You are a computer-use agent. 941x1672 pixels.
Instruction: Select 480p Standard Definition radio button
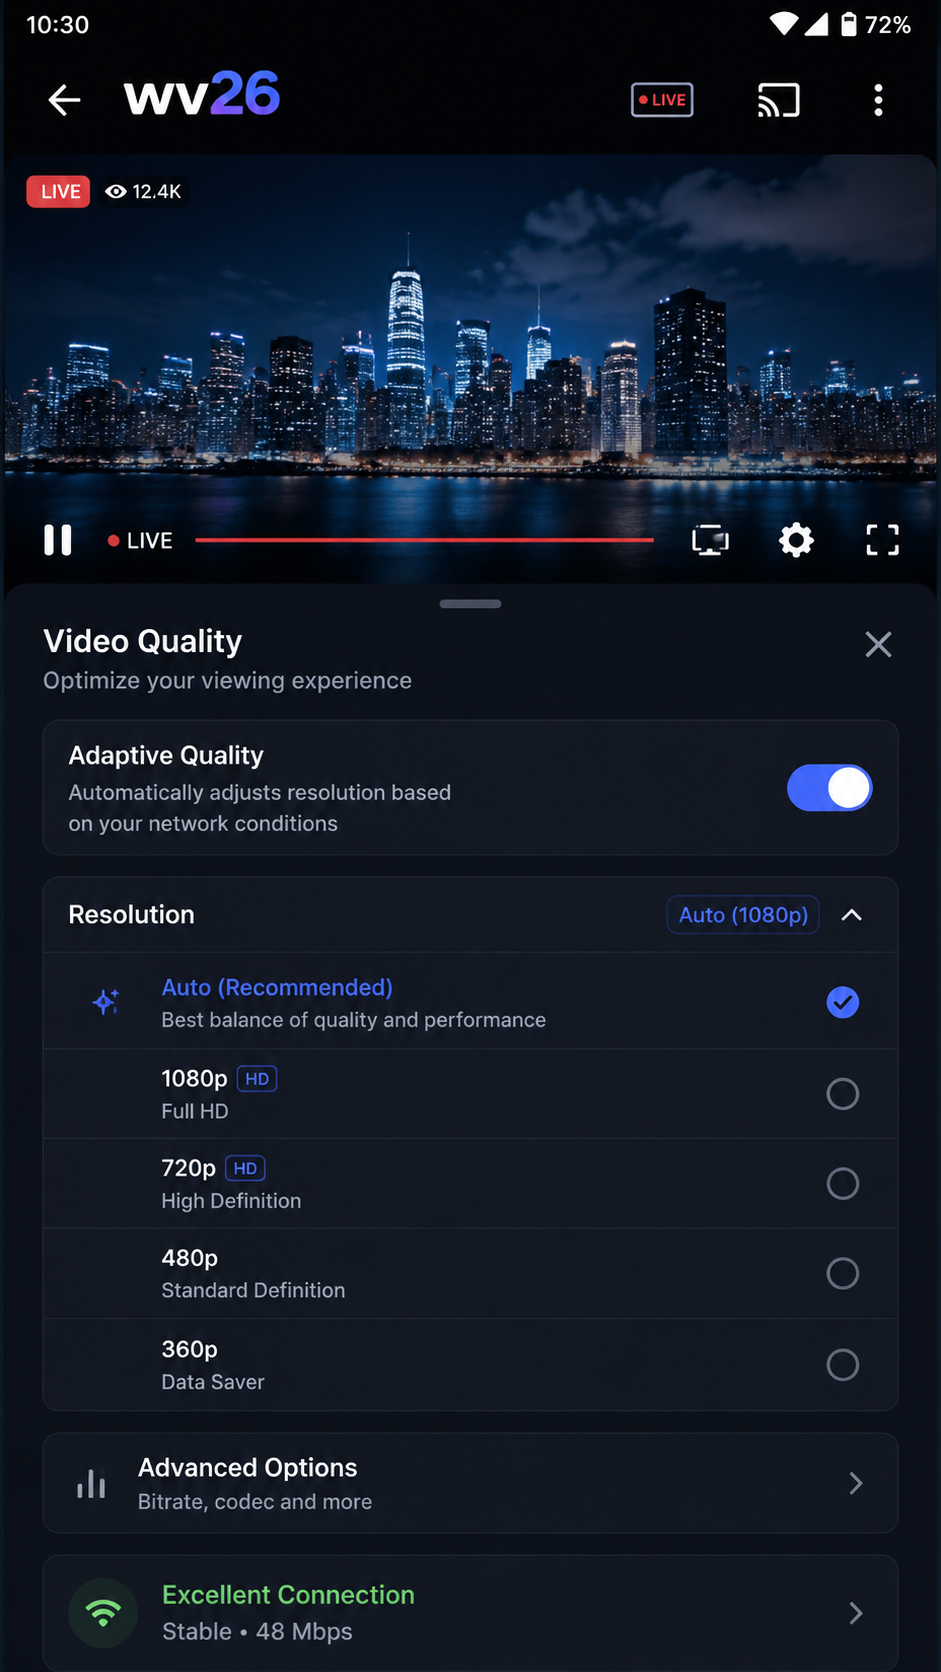843,1273
